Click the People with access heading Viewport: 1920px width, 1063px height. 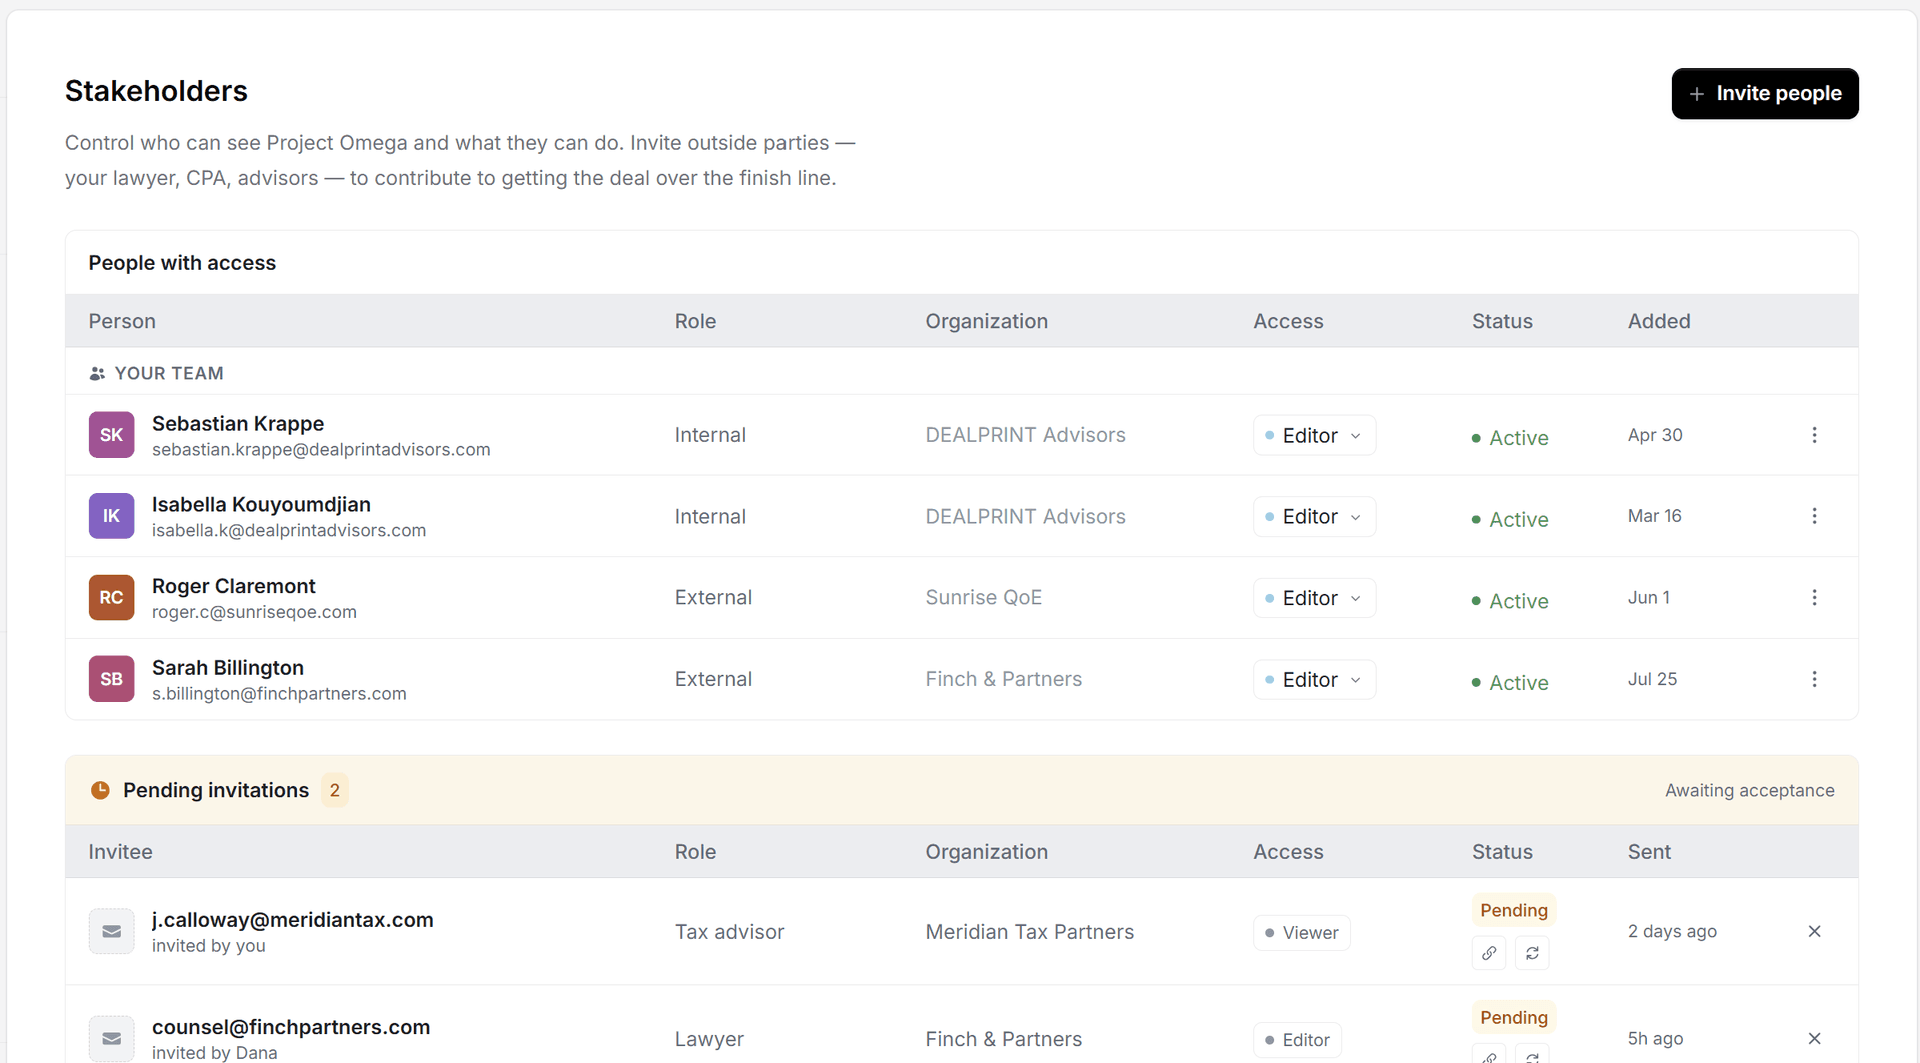coord(182,263)
